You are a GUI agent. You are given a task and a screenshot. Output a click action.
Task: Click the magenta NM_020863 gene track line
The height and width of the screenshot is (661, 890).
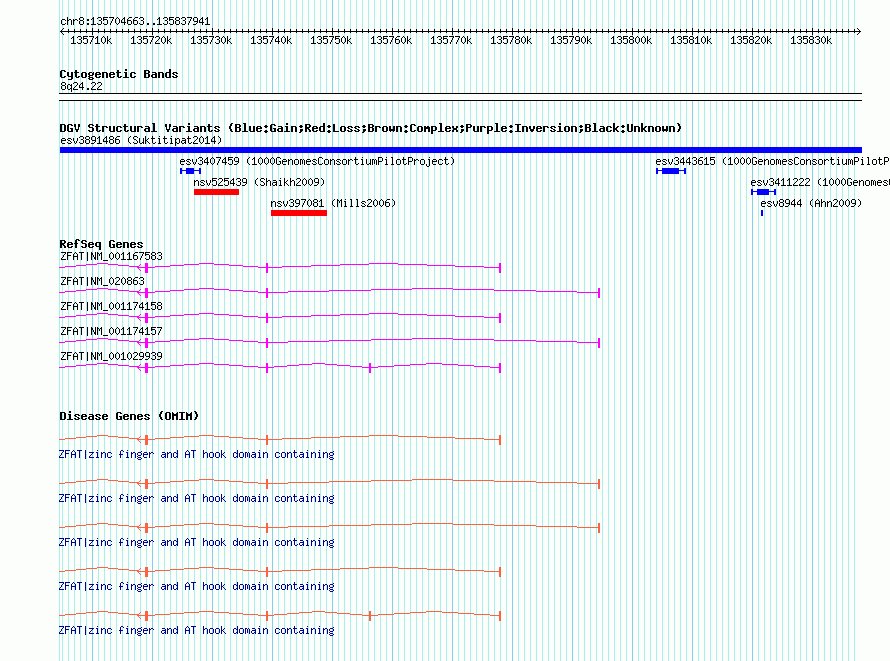point(329,292)
